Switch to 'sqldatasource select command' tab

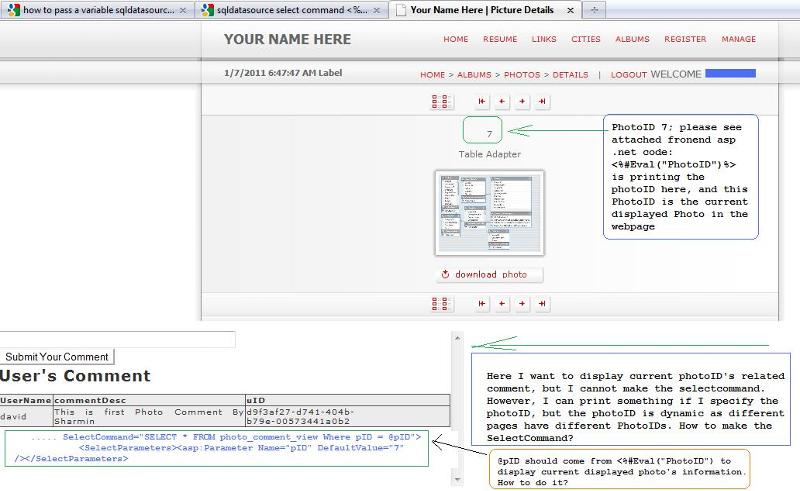pos(288,10)
